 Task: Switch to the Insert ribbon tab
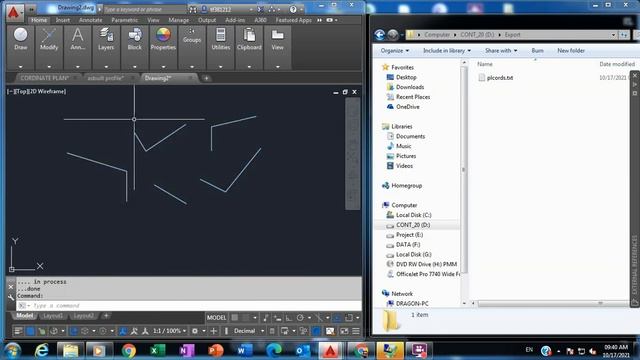(x=62, y=20)
